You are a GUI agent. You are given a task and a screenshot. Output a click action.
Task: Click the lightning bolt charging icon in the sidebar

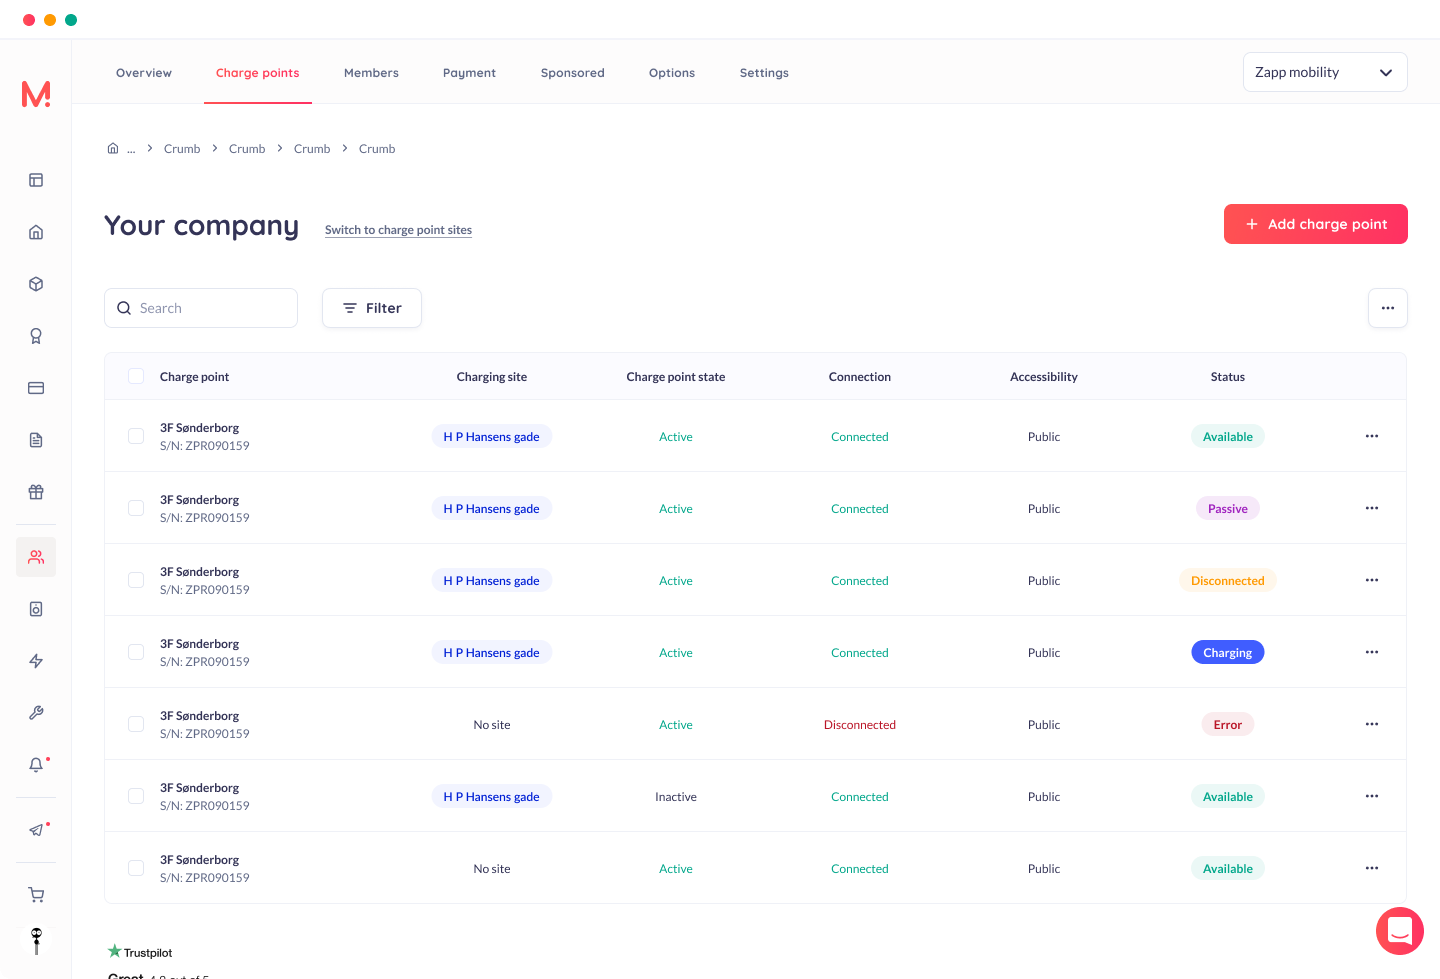36,661
